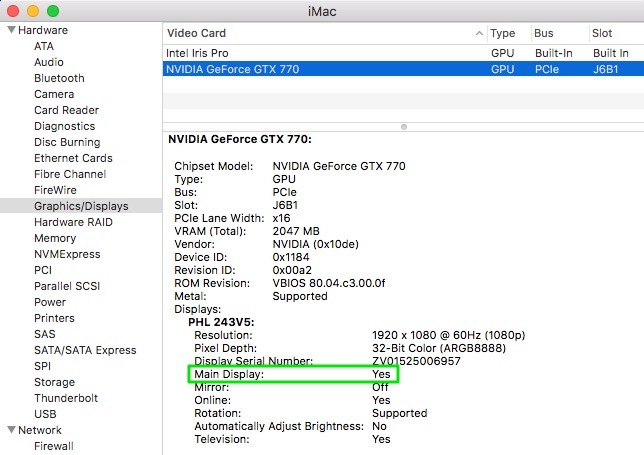Zoom window with the green button
Image resolution: width=644 pixels, height=455 pixels.
tap(53, 11)
